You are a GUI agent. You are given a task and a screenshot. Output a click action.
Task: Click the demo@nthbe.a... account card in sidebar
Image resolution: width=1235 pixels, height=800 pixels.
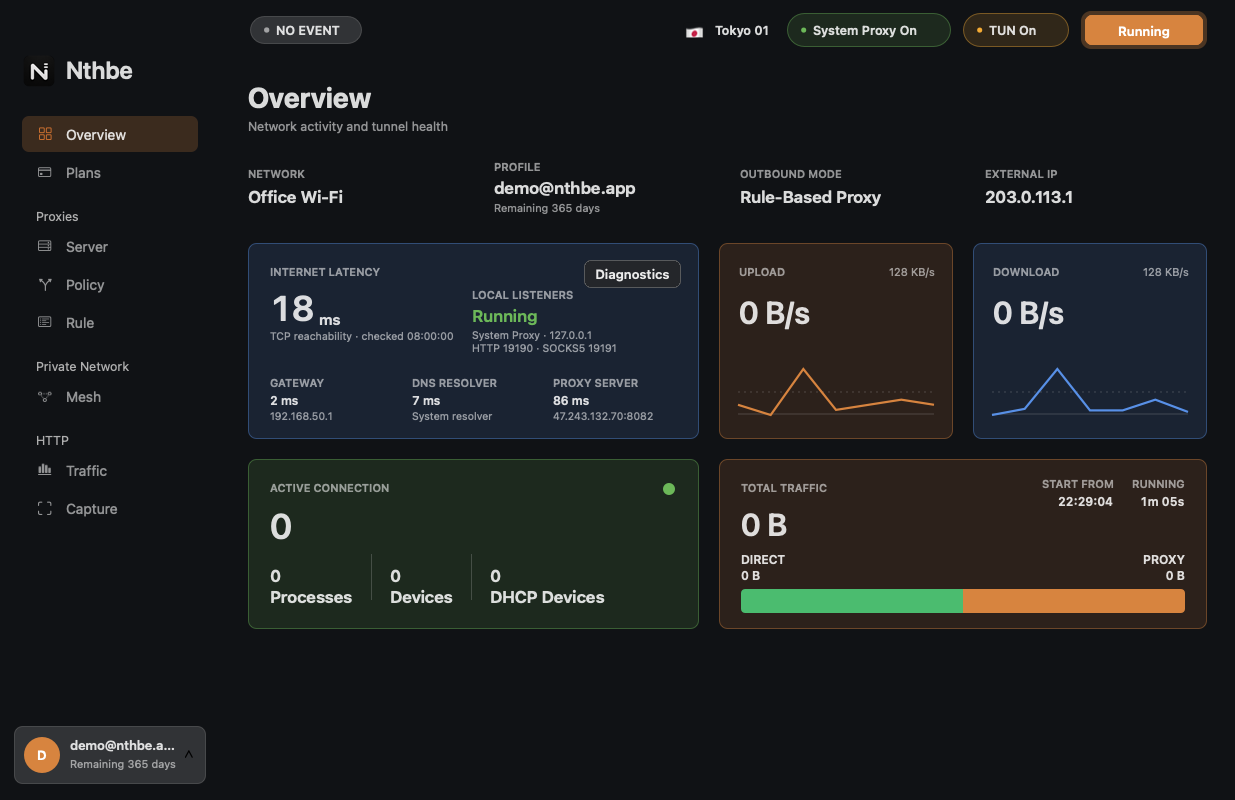point(110,755)
